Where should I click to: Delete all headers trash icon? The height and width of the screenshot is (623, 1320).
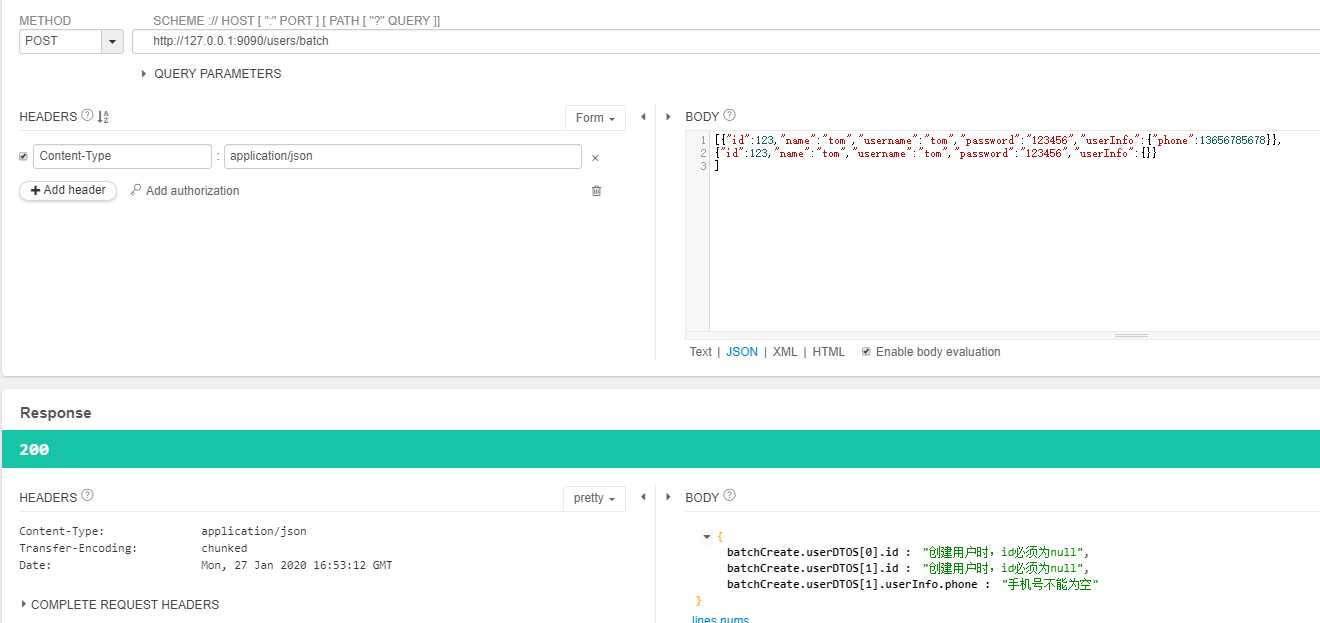(x=596, y=191)
